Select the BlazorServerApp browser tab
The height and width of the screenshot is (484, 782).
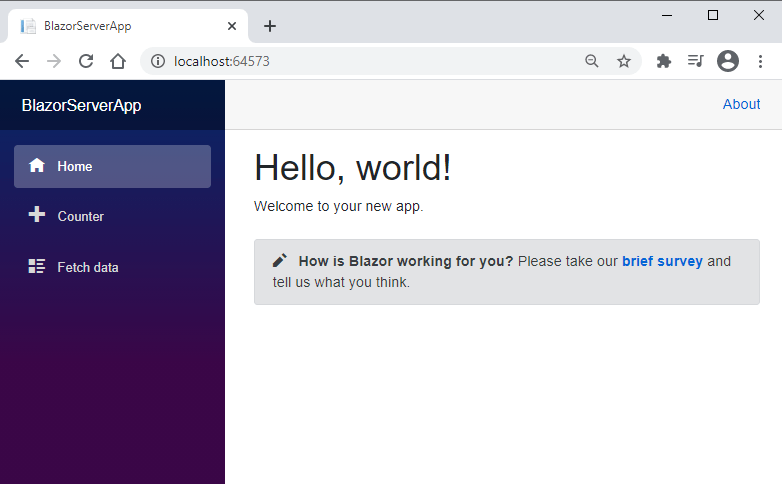pos(128,26)
